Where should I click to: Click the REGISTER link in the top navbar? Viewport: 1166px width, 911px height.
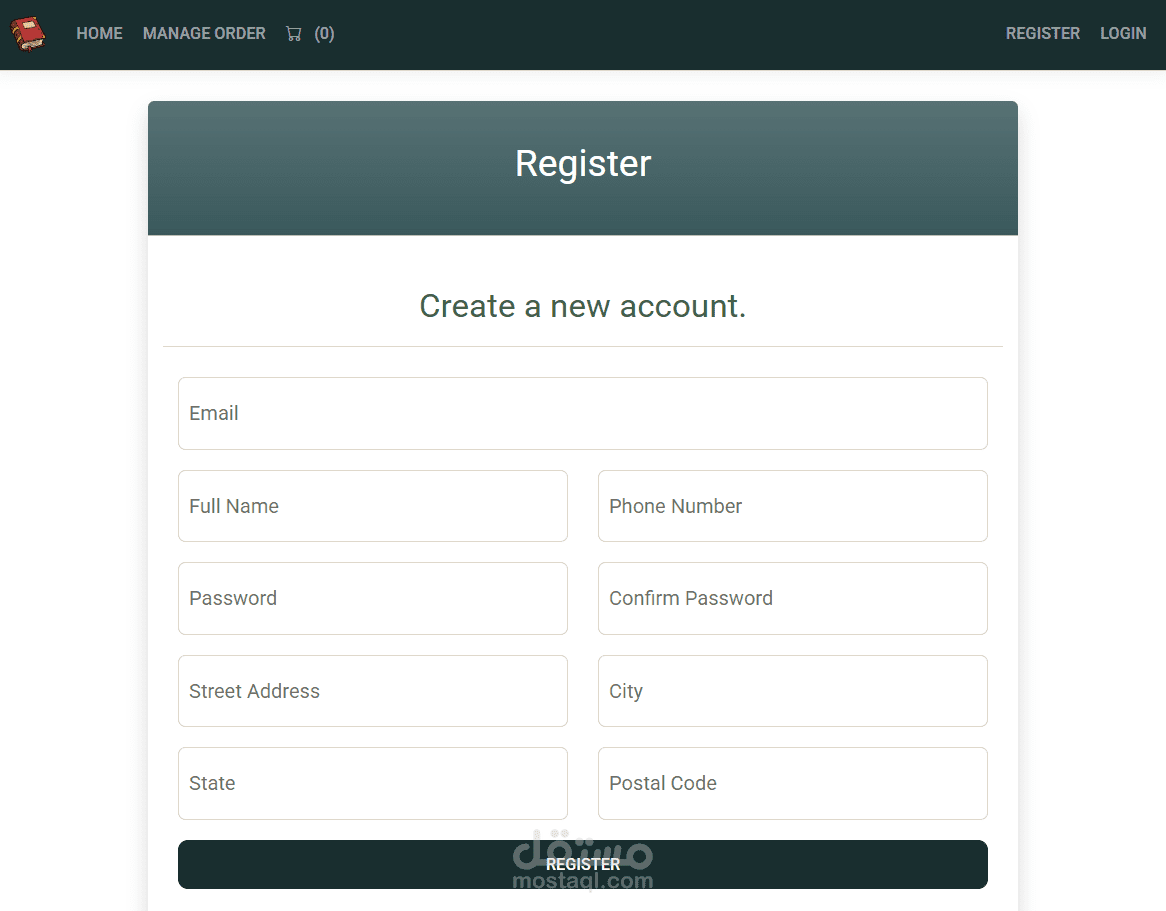[x=1042, y=34]
